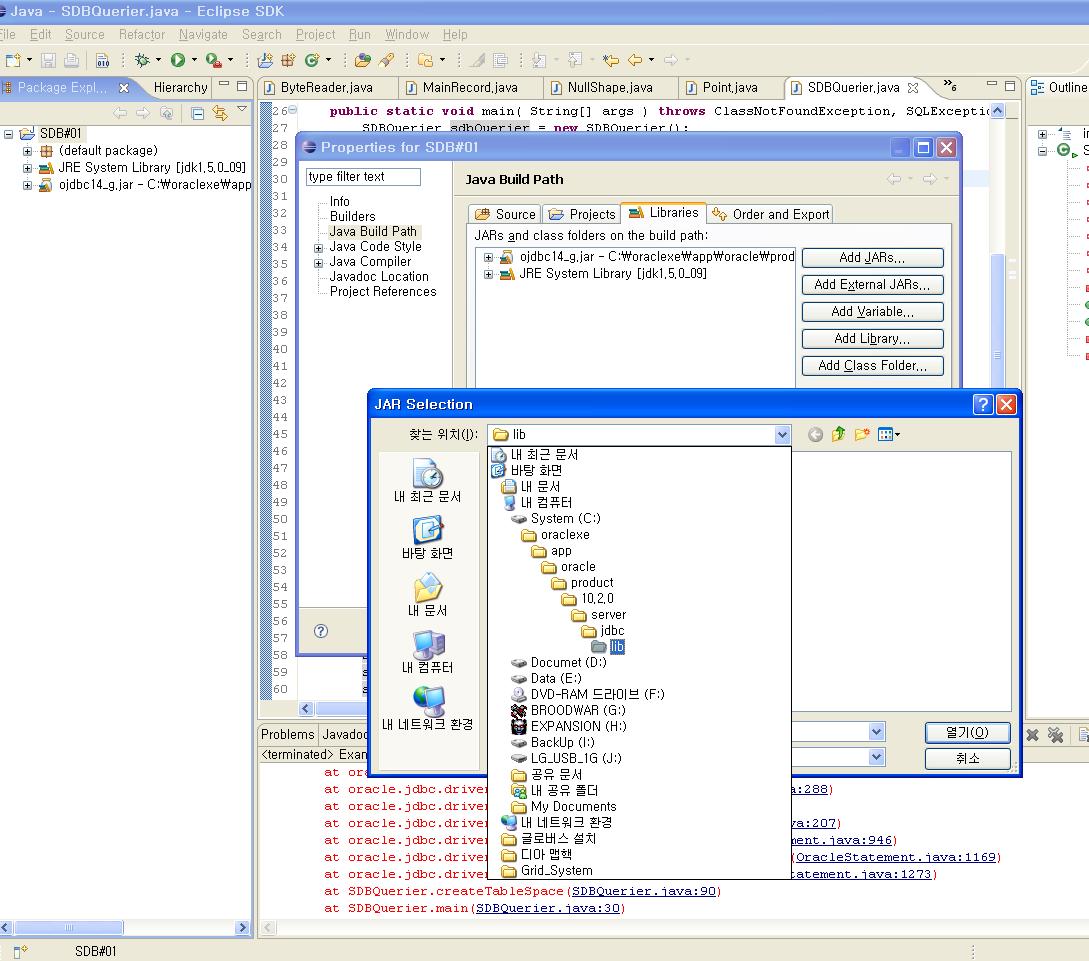Image resolution: width=1089 pixels, height=961 pixels.
Task: Open the Navigate menu
Action: pyautogui.click(x=203, y=35)
